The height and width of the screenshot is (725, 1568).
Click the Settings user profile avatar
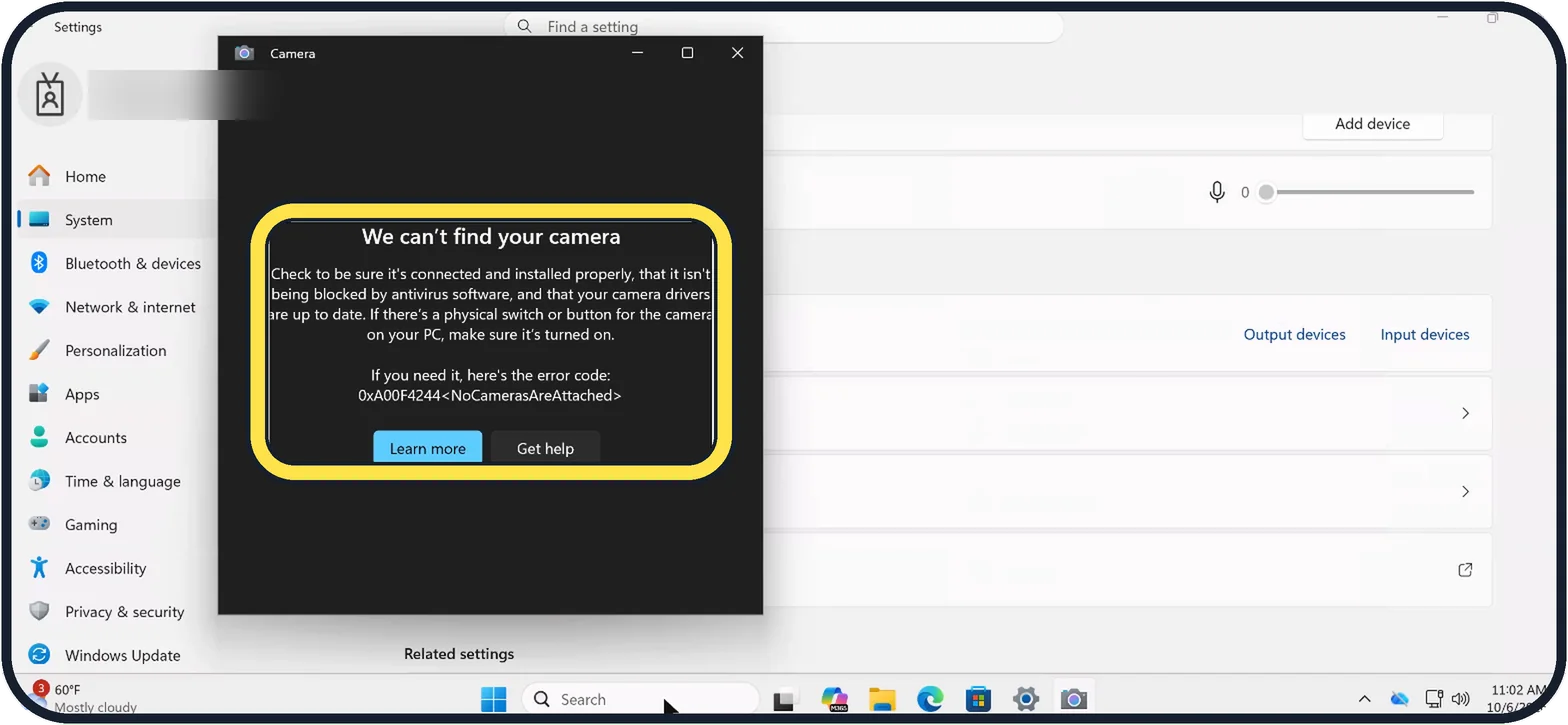click(50, 97)
